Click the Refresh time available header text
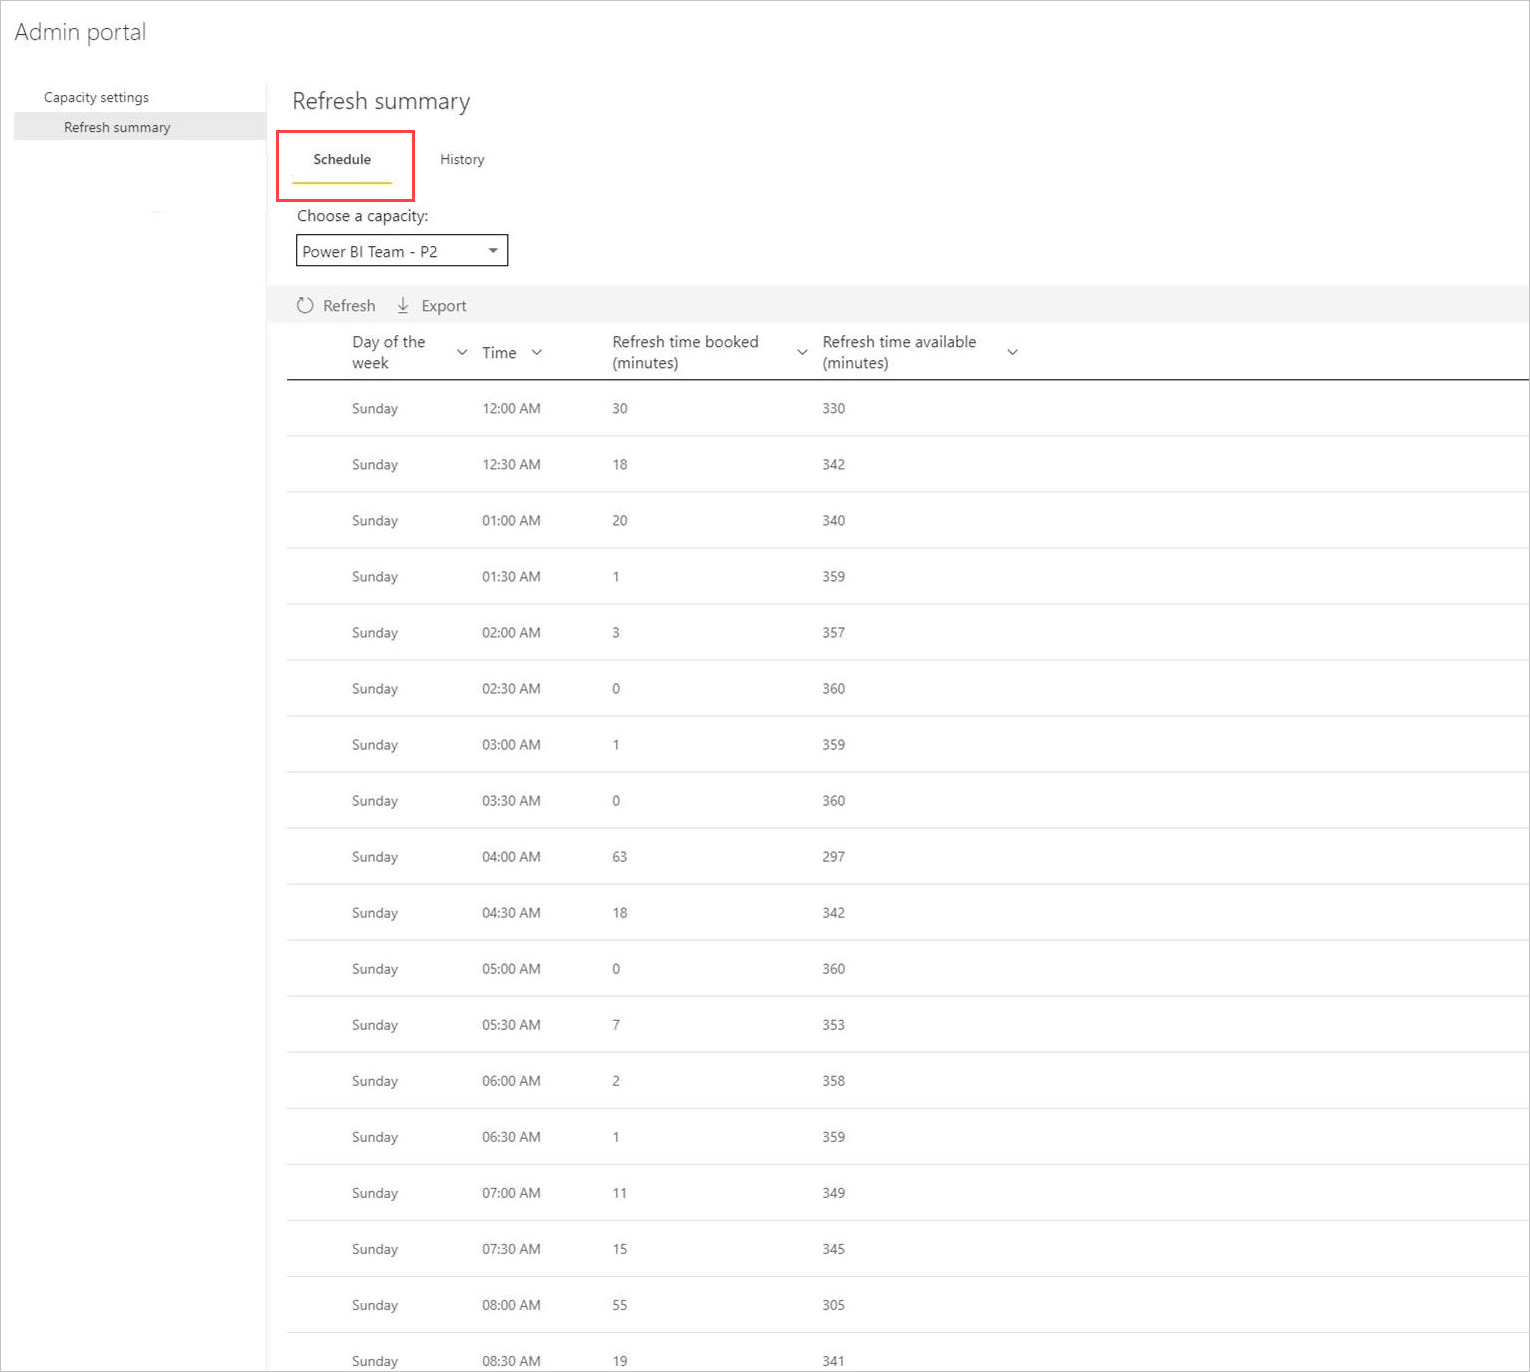 (899, 352)
